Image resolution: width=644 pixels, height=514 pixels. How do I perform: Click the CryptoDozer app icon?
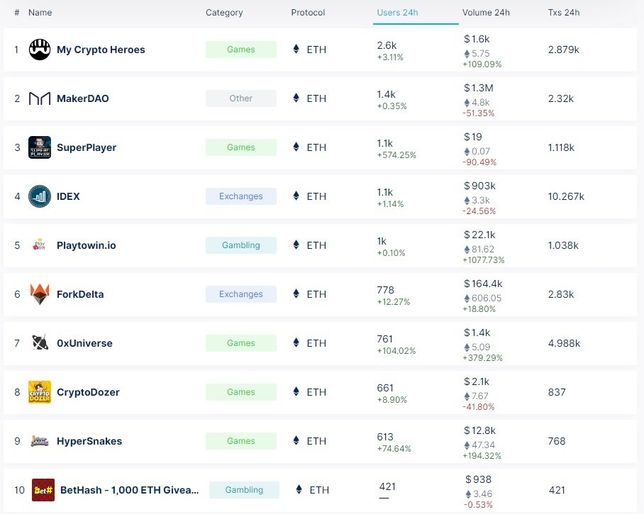tap(40, 392)
